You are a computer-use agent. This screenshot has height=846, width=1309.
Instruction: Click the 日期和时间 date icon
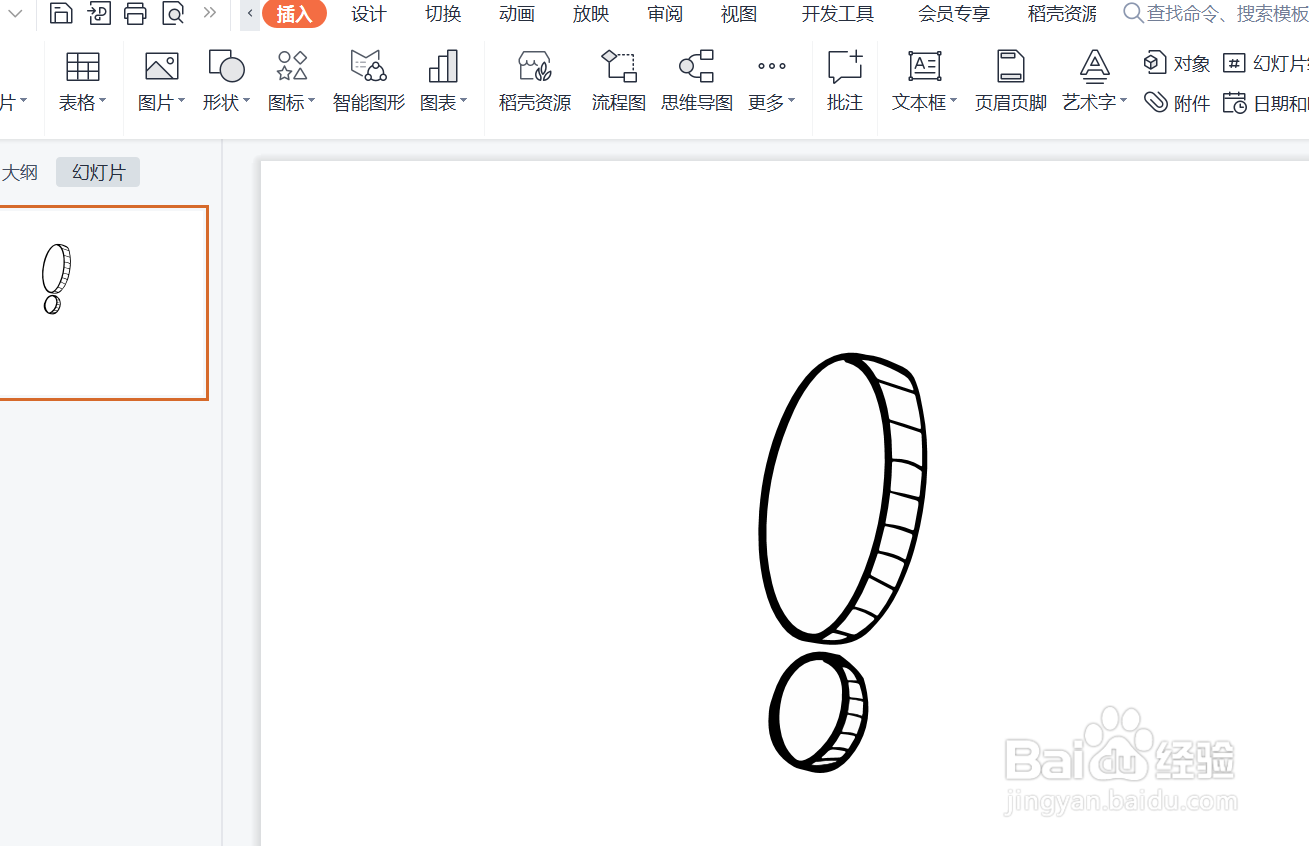1235,103
